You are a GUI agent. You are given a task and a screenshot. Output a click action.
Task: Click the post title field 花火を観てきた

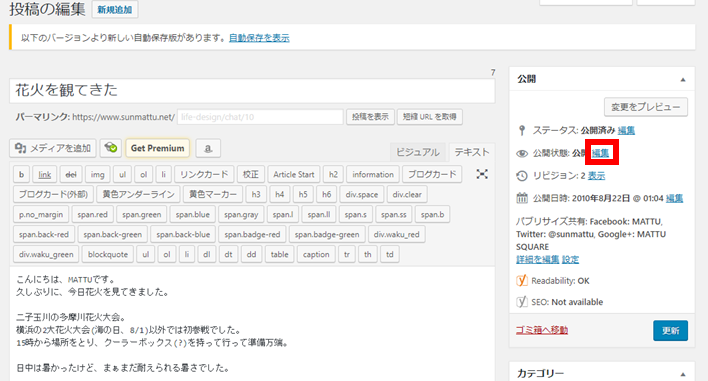coord(252,90)
